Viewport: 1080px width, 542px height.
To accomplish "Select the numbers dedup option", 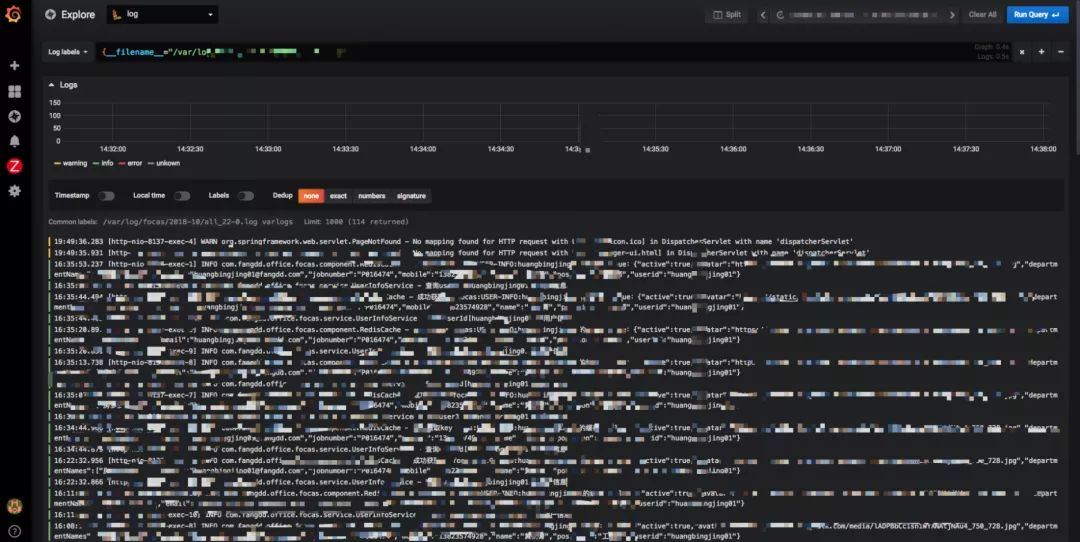I will coord(371,196).
